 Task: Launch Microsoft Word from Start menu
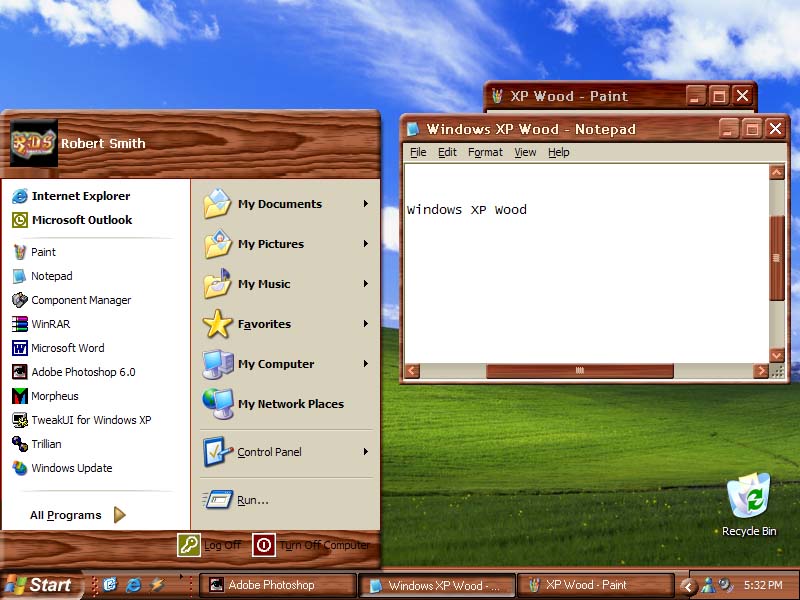[58, 348]
